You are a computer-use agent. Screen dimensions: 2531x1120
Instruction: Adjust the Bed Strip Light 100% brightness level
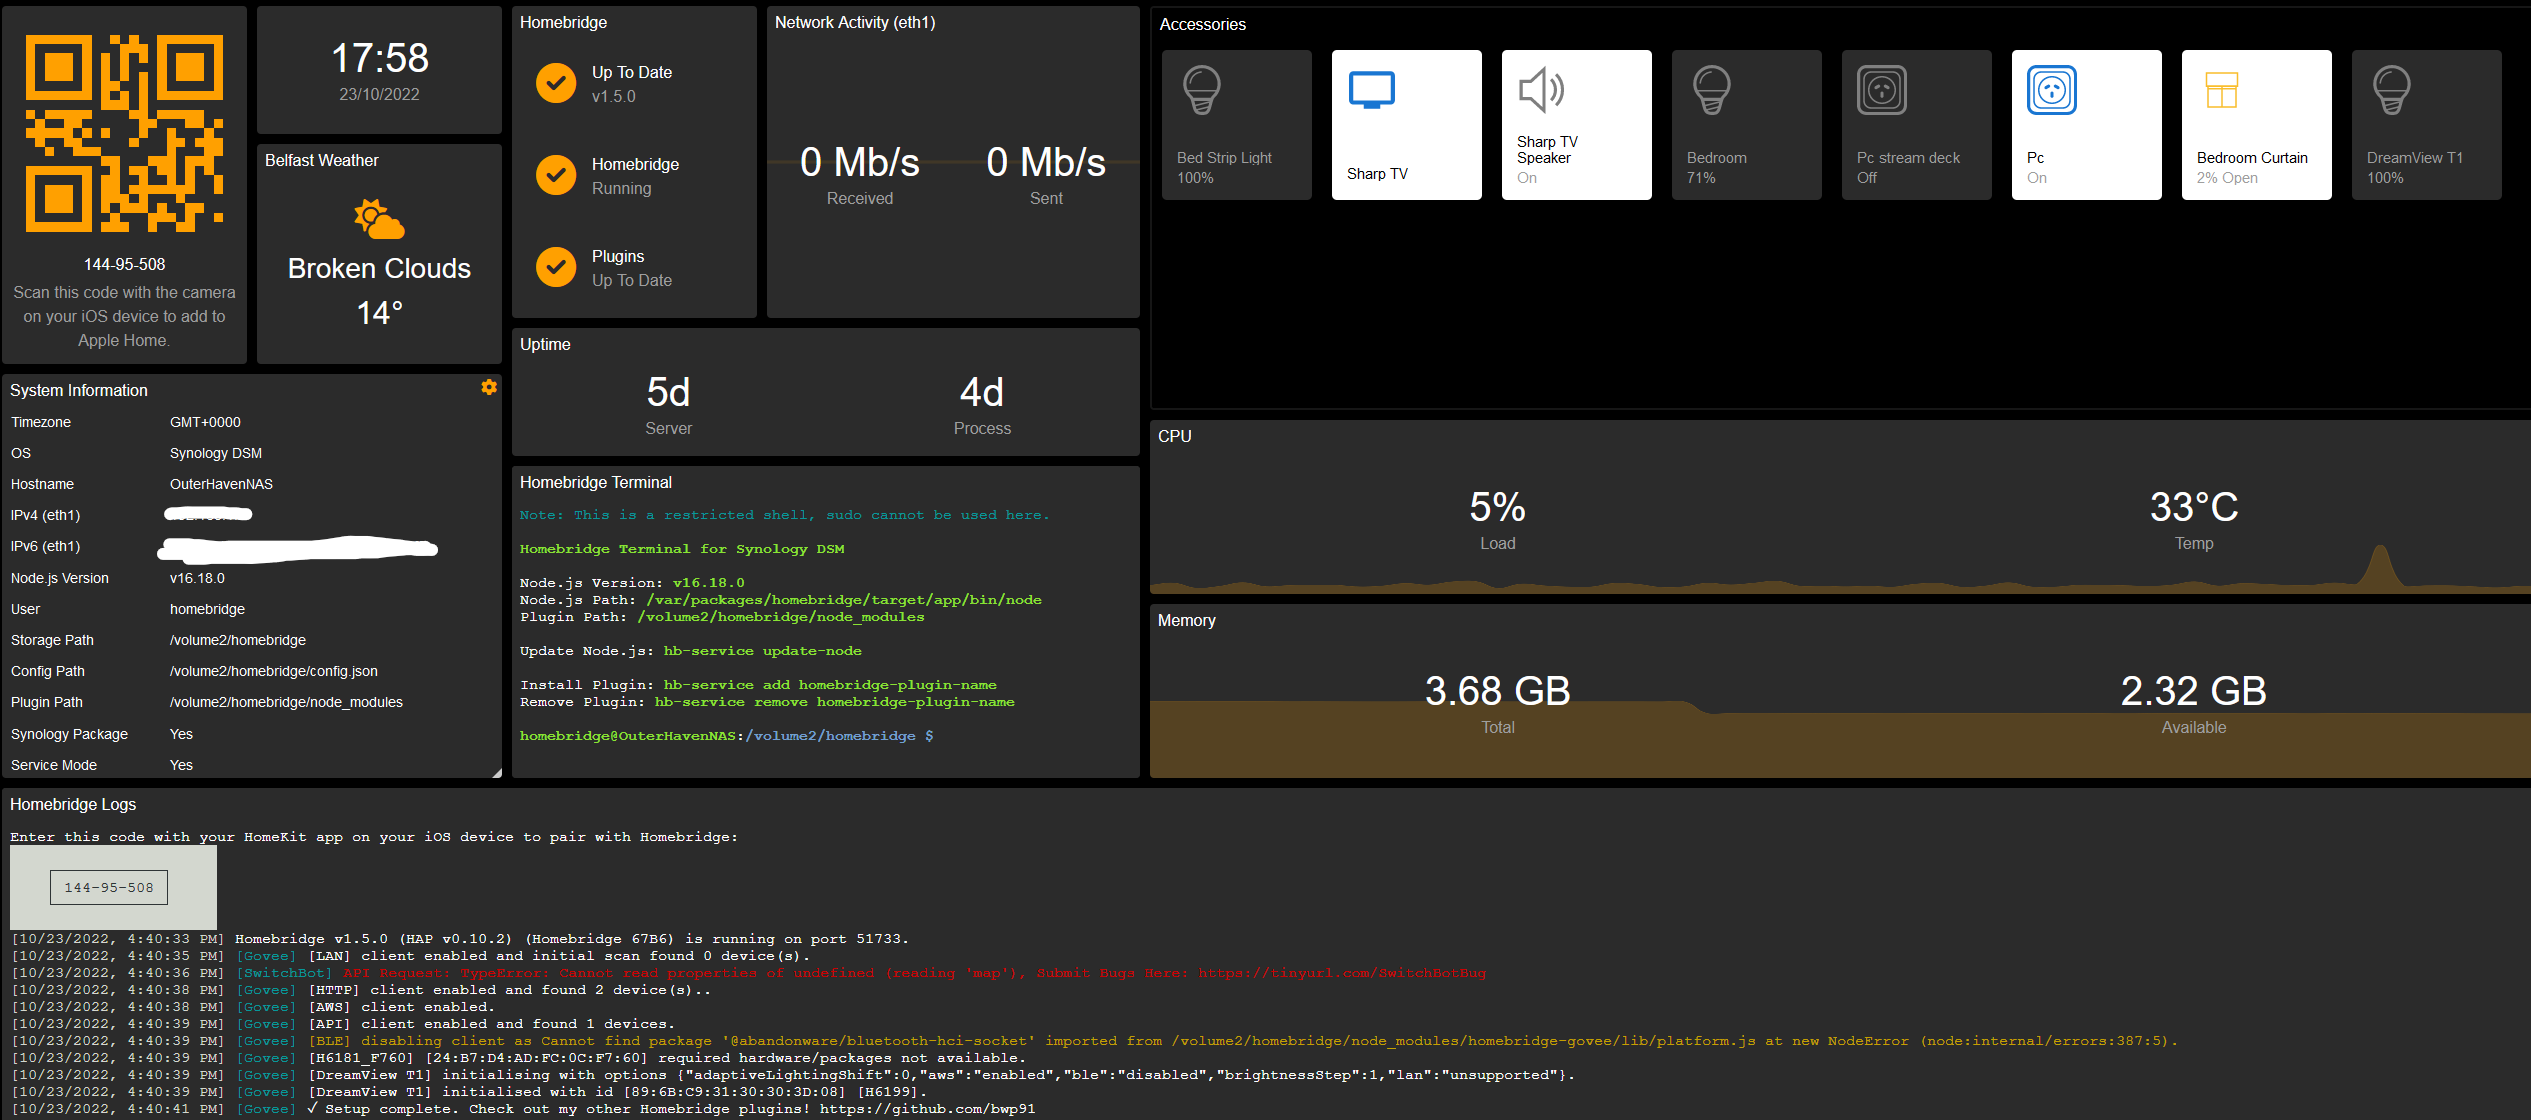[1196, 177]
